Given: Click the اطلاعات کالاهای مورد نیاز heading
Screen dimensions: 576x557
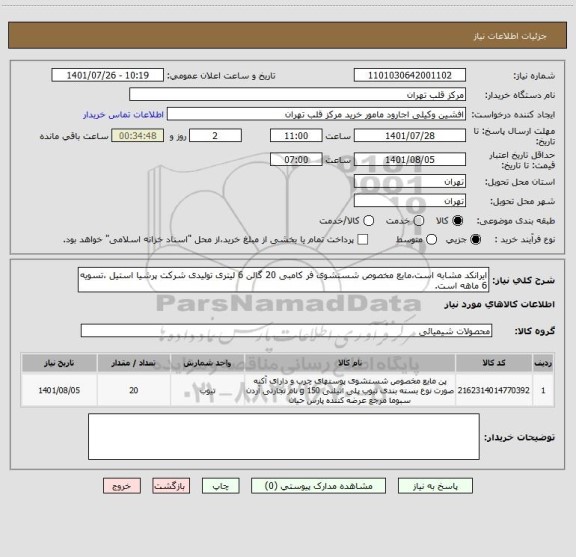Looking at the screenshot, I should pyautogui.click(x=500, y=304).
